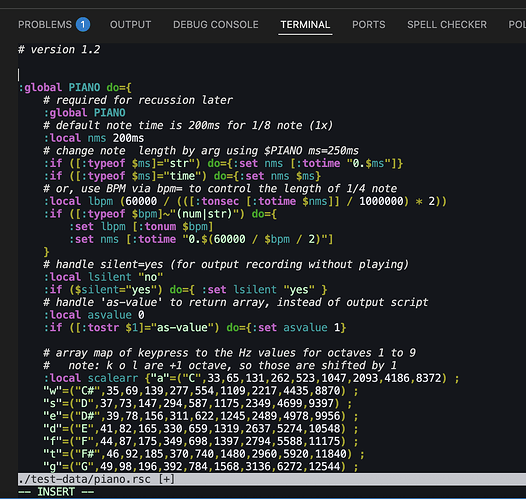
Task: Click the "d"=("E" array row
Action: click(201, 429)
